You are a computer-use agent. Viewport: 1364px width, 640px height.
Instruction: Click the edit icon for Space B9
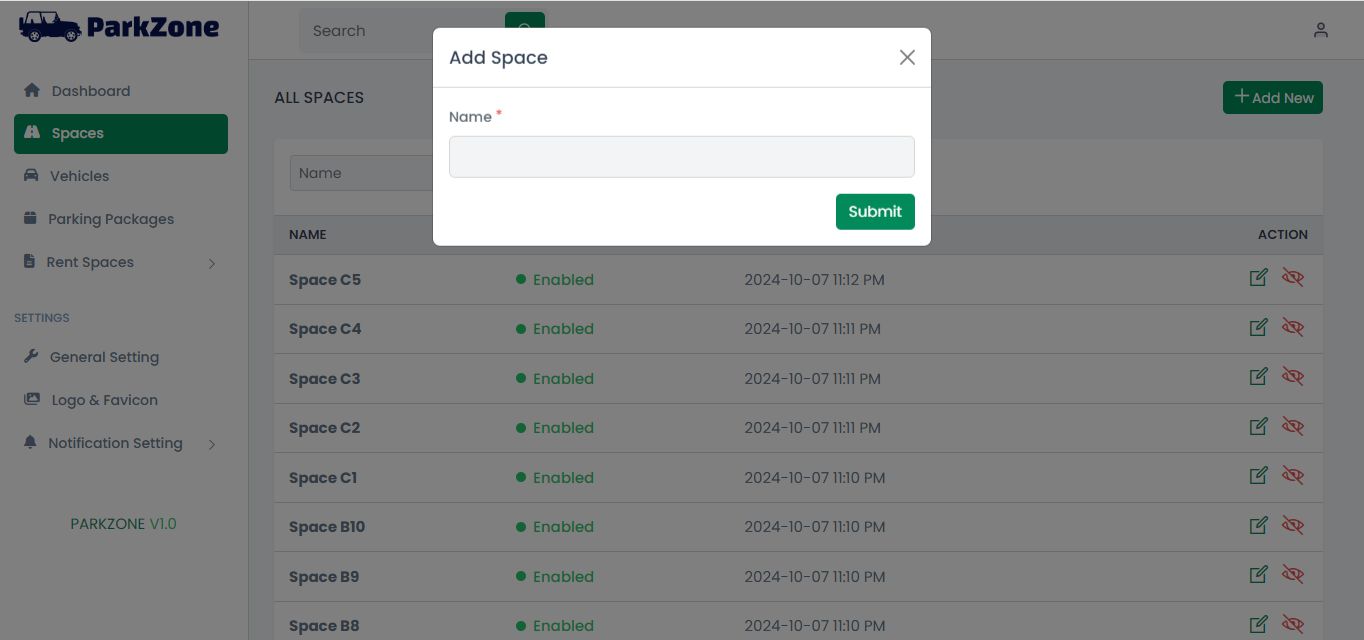[1259, 575]
